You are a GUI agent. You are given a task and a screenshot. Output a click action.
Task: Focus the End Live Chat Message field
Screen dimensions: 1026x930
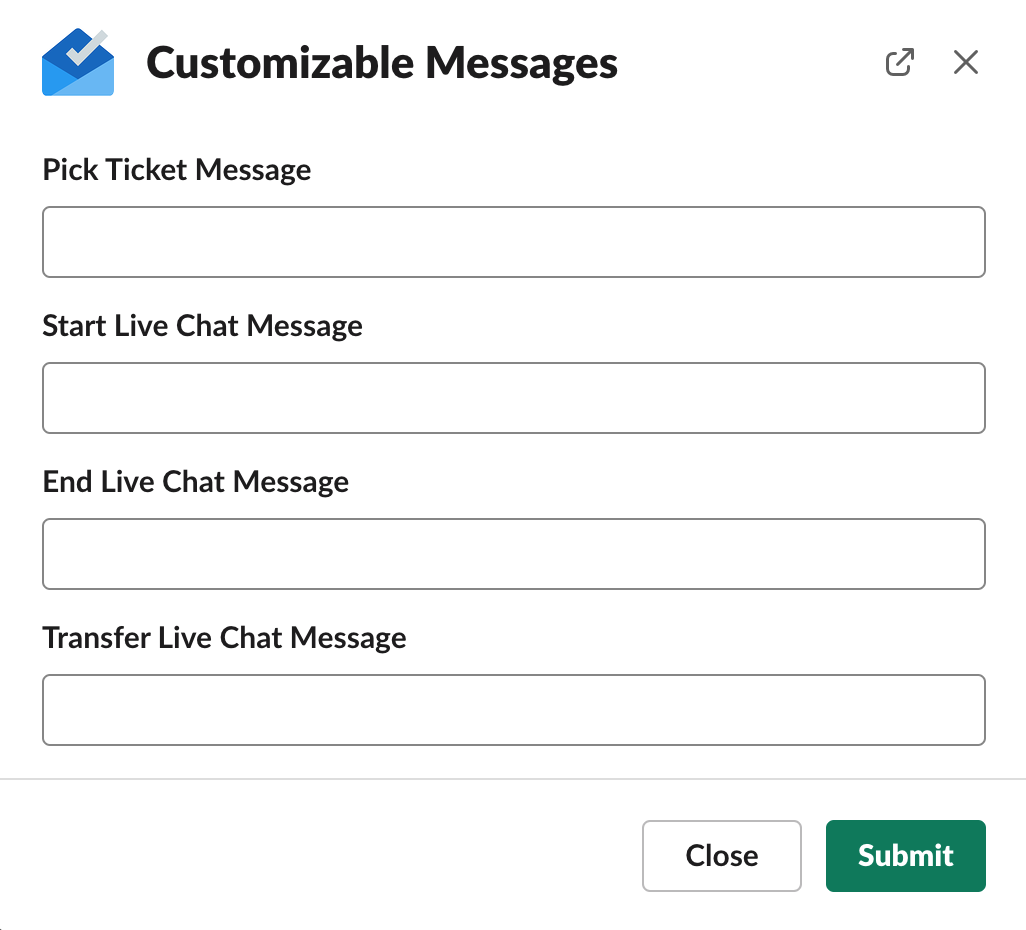point(514,554)
